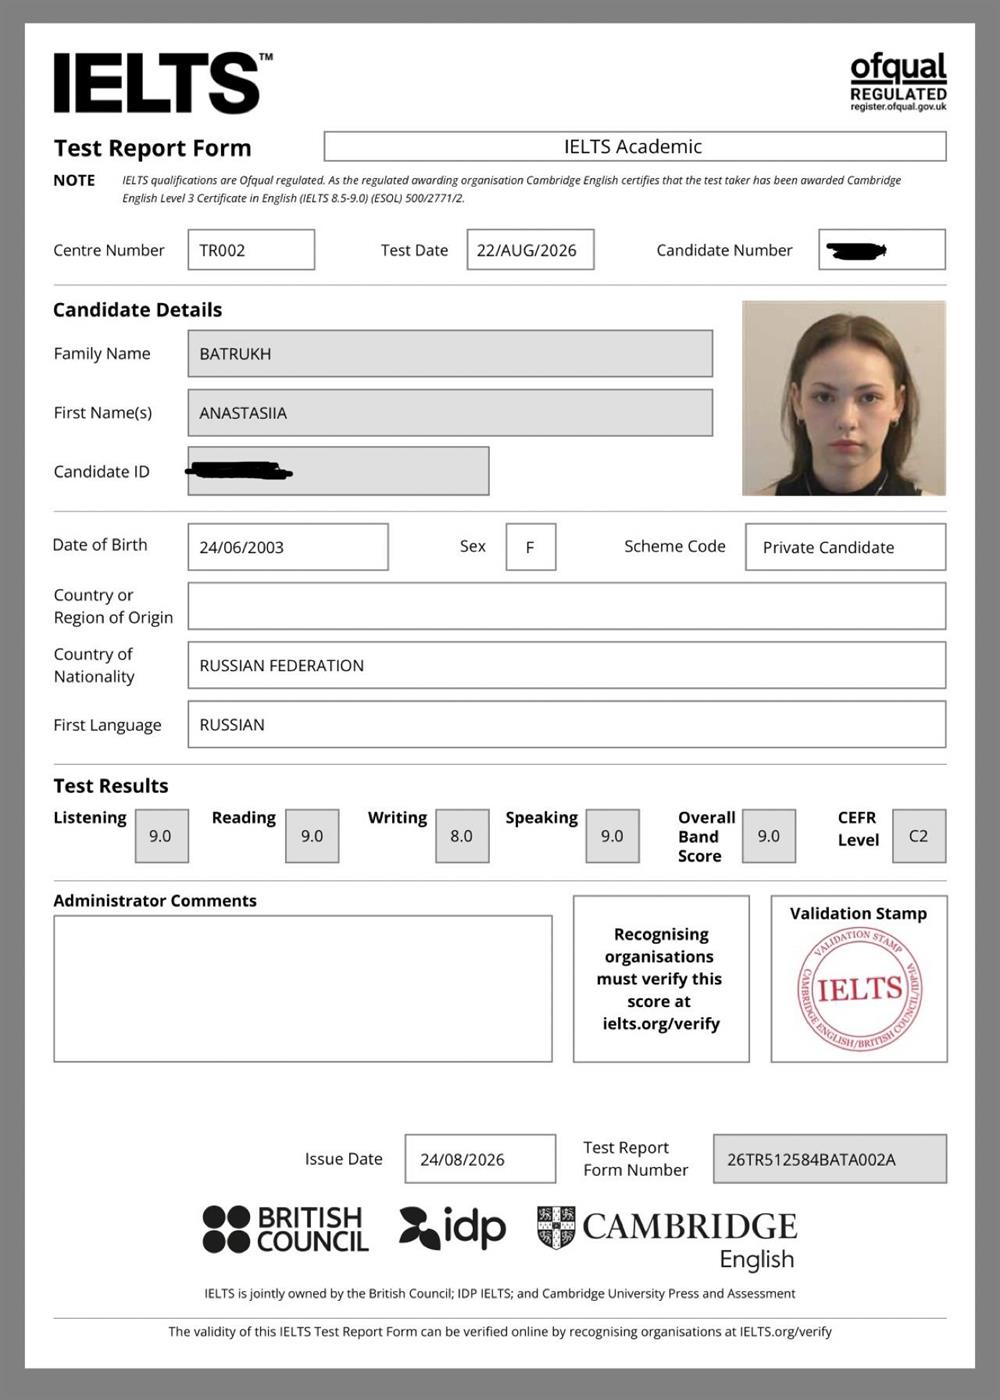Click the Ofqual Regulated logo
The height and width of the screenshot is (1400, 1000).
pos(898,82)
